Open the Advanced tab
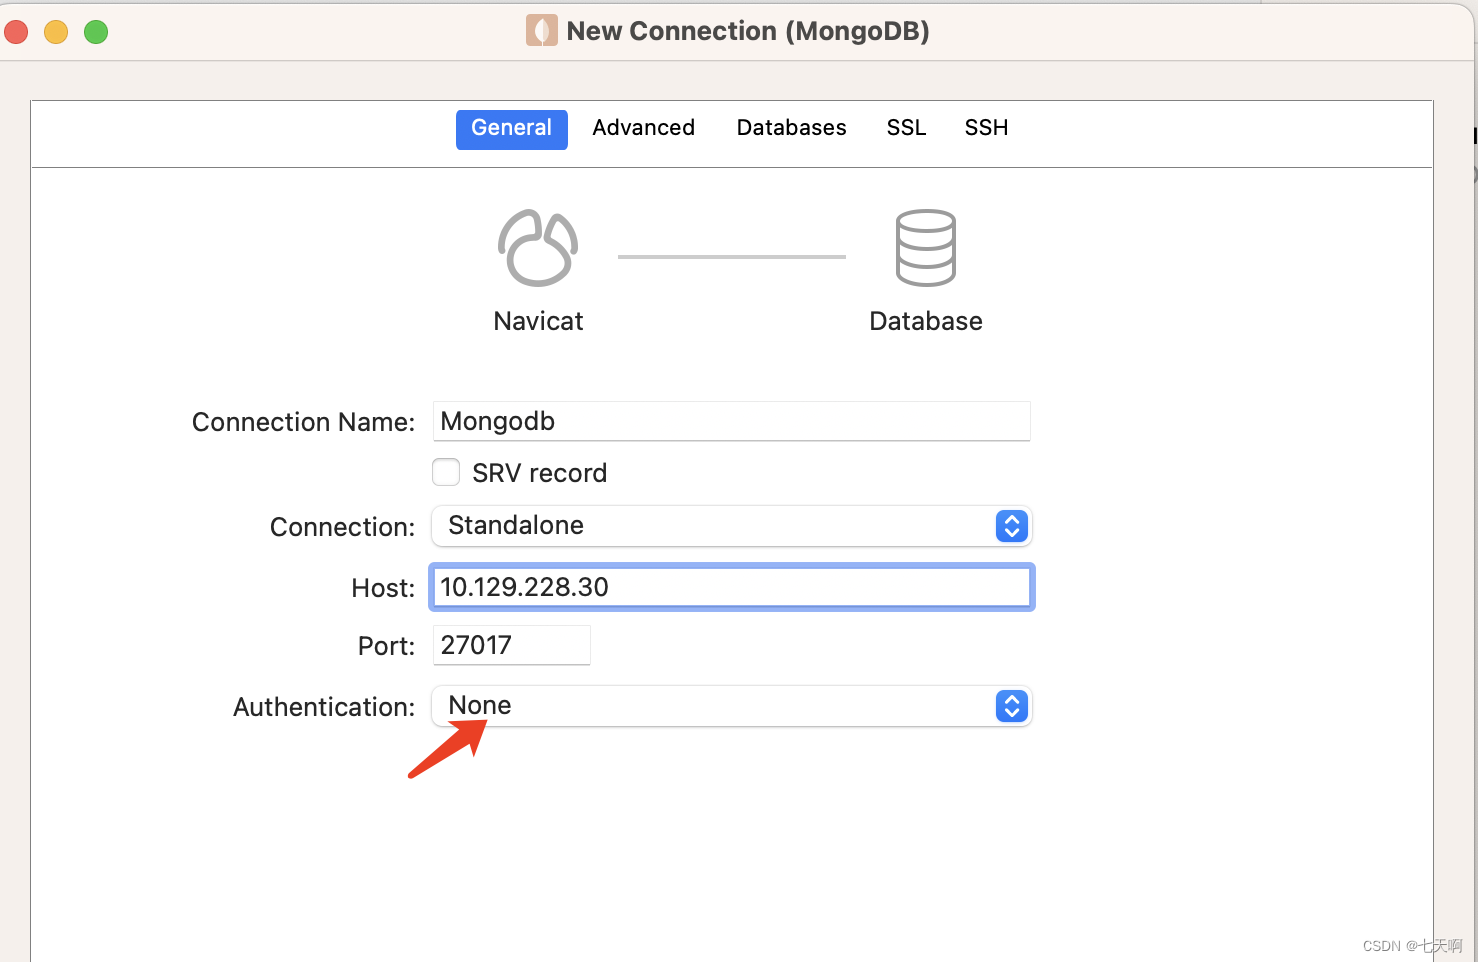 click(643, 128)
